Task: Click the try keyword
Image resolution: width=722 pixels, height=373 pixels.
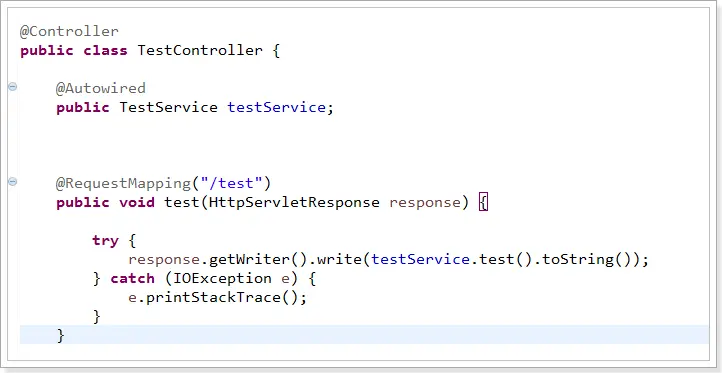Action: [105, 240]
